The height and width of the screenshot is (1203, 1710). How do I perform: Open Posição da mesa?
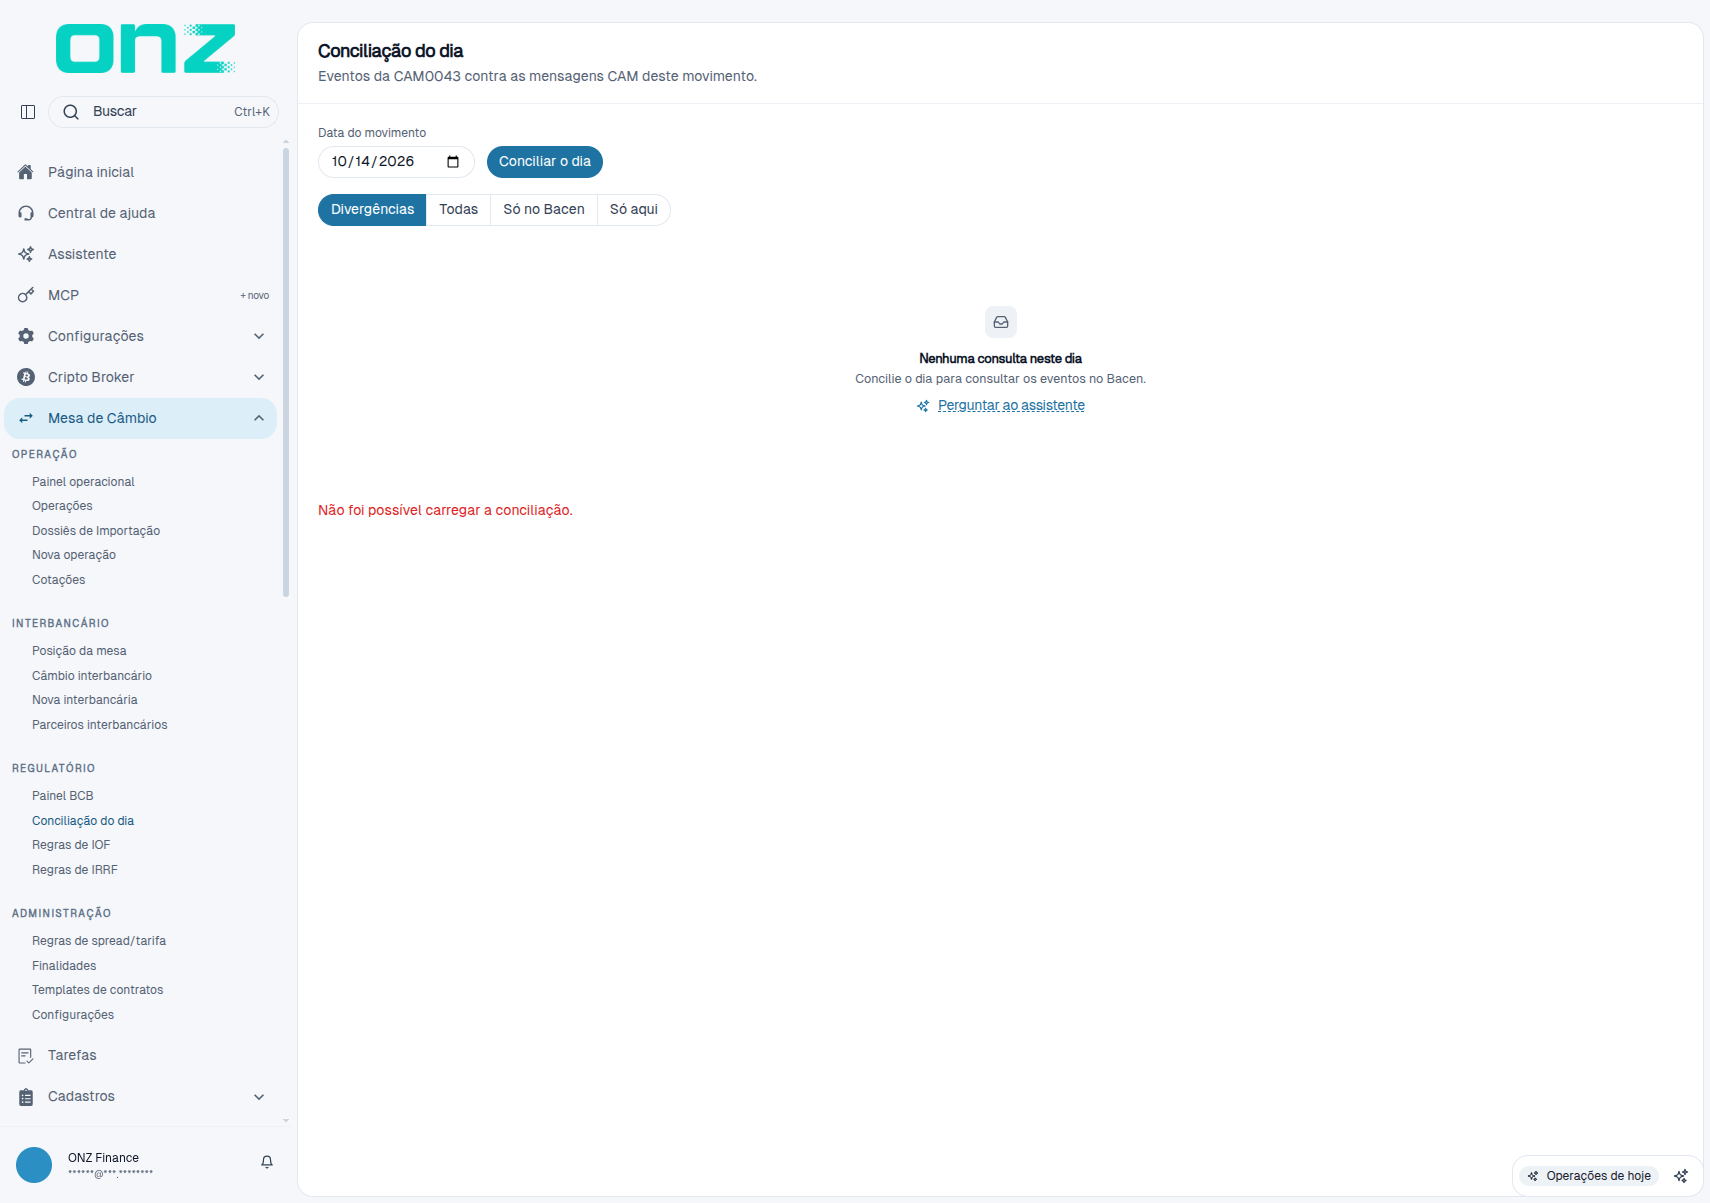click(x=79, y=651)
